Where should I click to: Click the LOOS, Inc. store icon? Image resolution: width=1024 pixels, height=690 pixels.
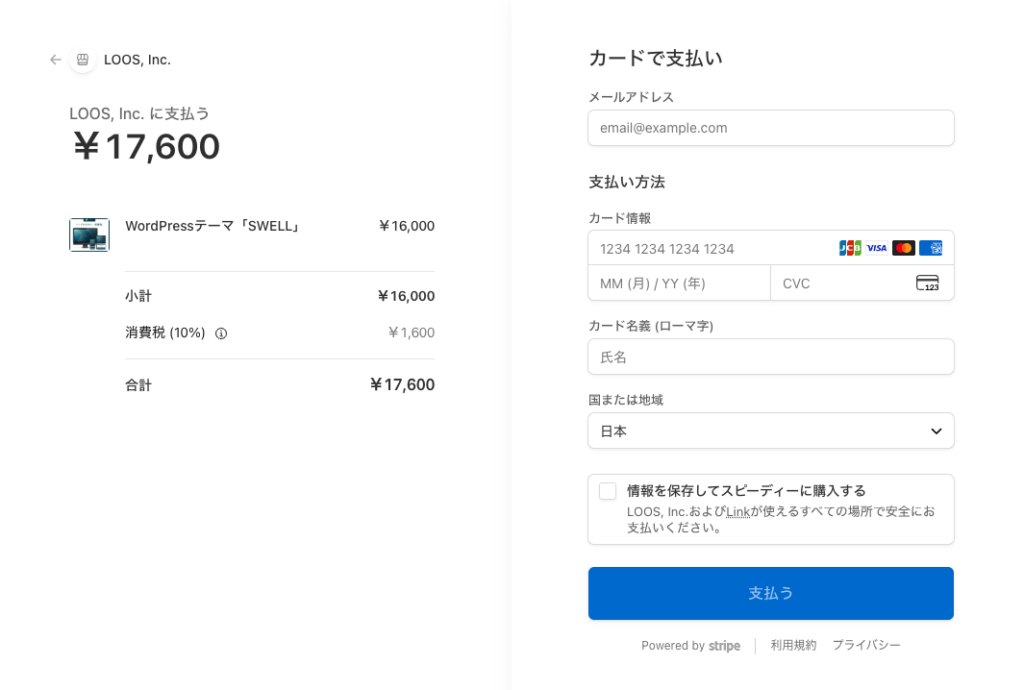[x=83, y=60]
